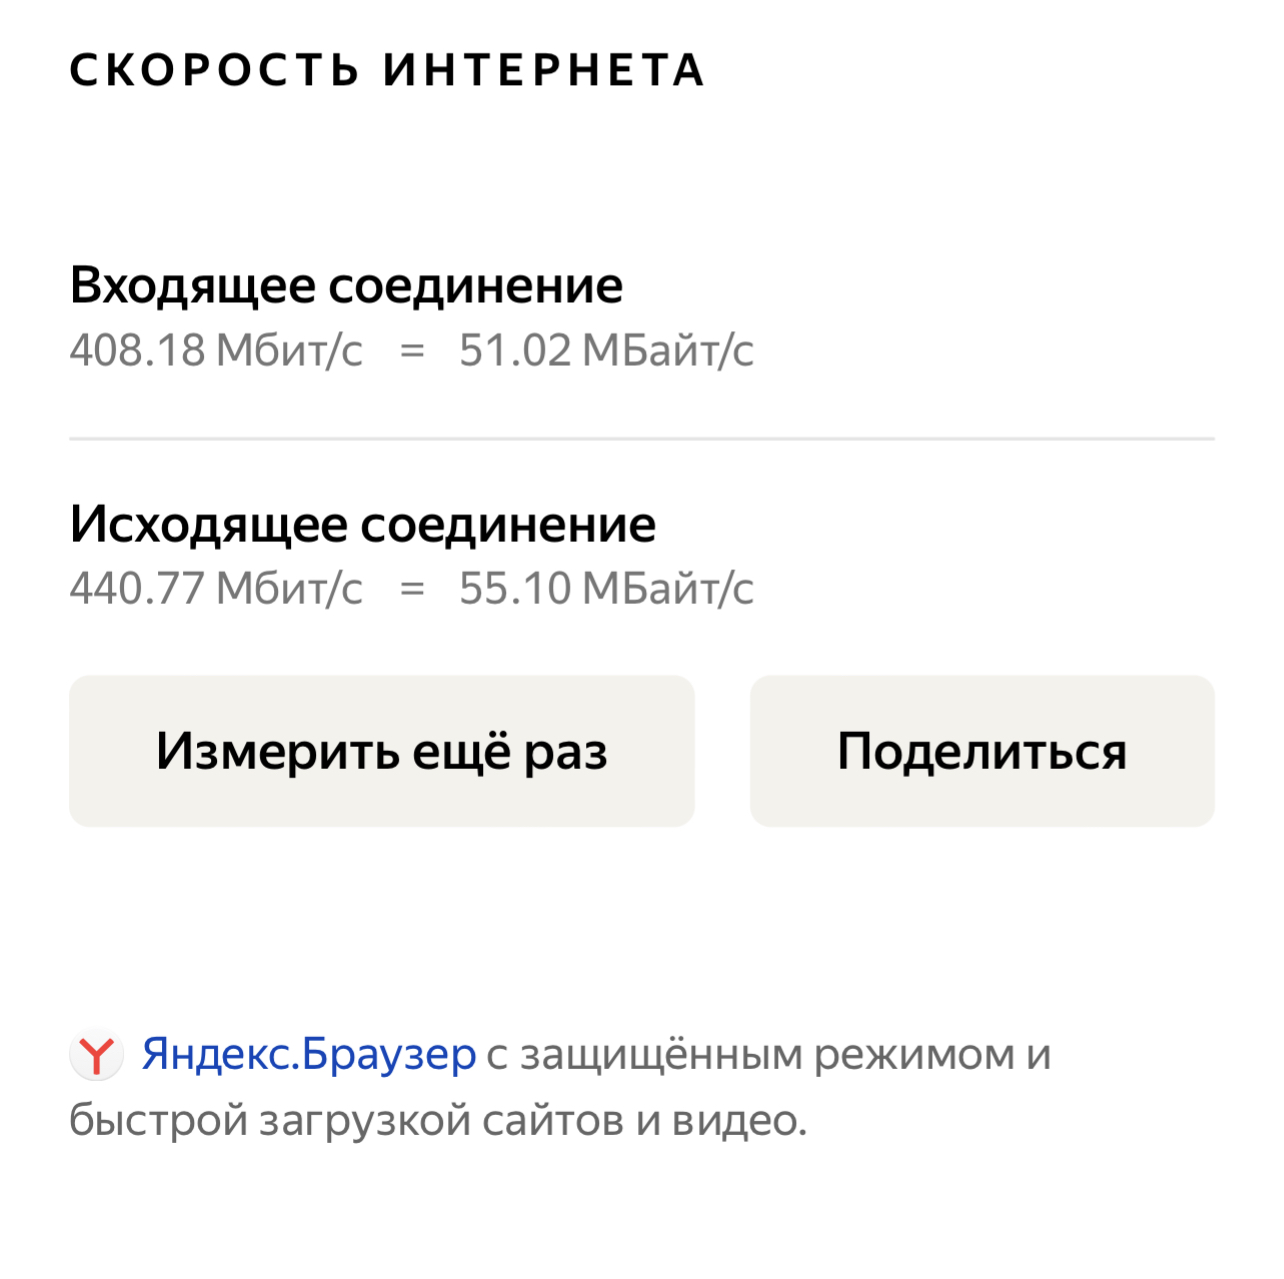The height and width of the screenshot is (1279, 1284).
Task: Click the 51.02 МБайт/с incoming value
Action: click(606, 351)
